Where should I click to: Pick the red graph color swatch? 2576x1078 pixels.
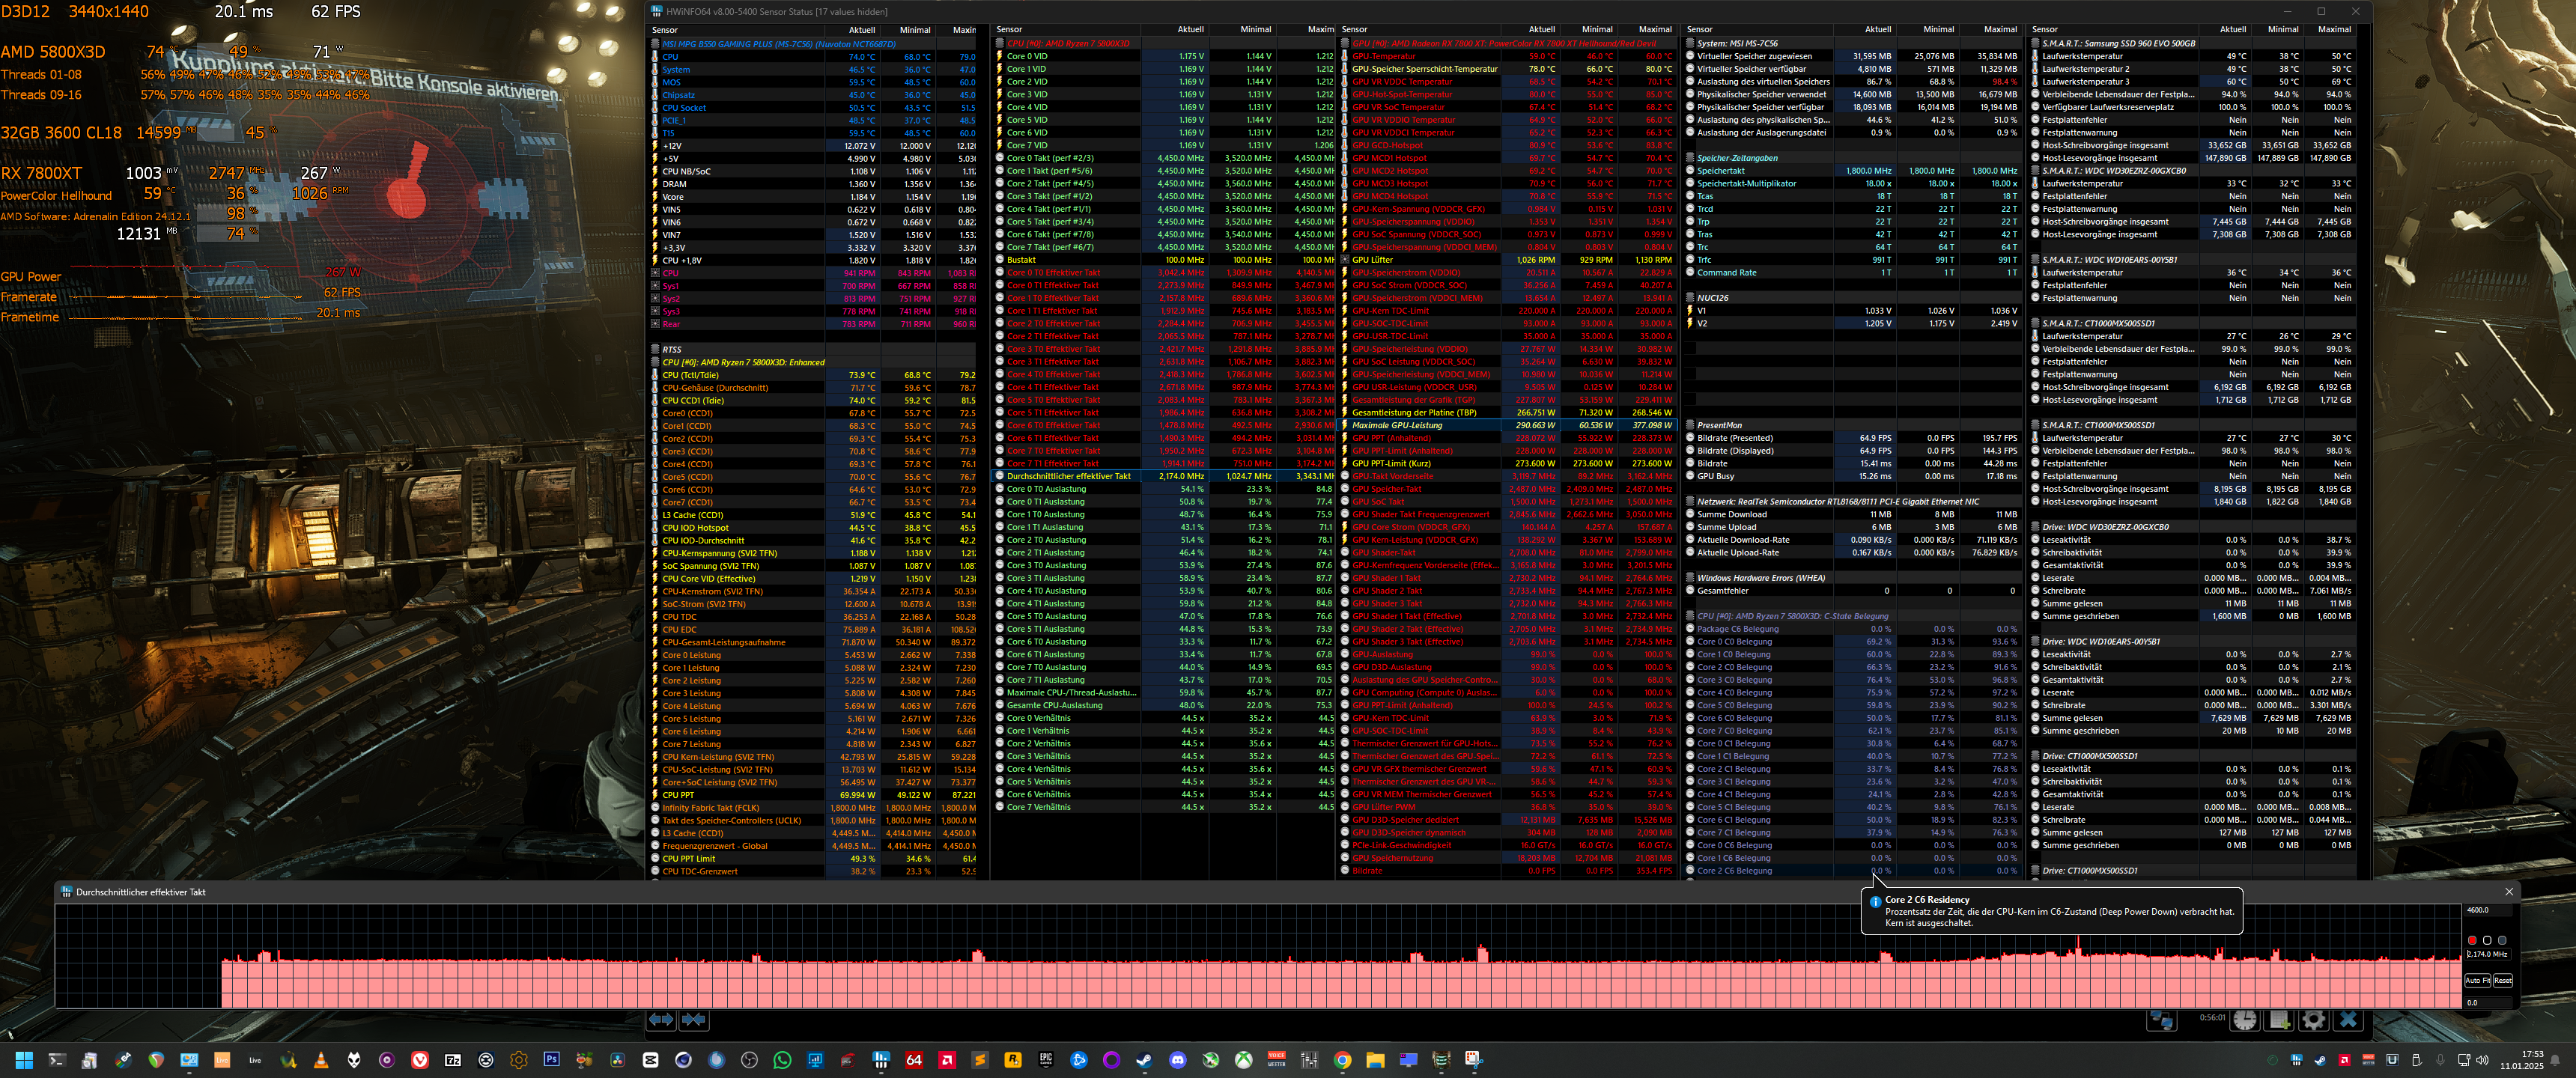click(x=2472, y=940)
